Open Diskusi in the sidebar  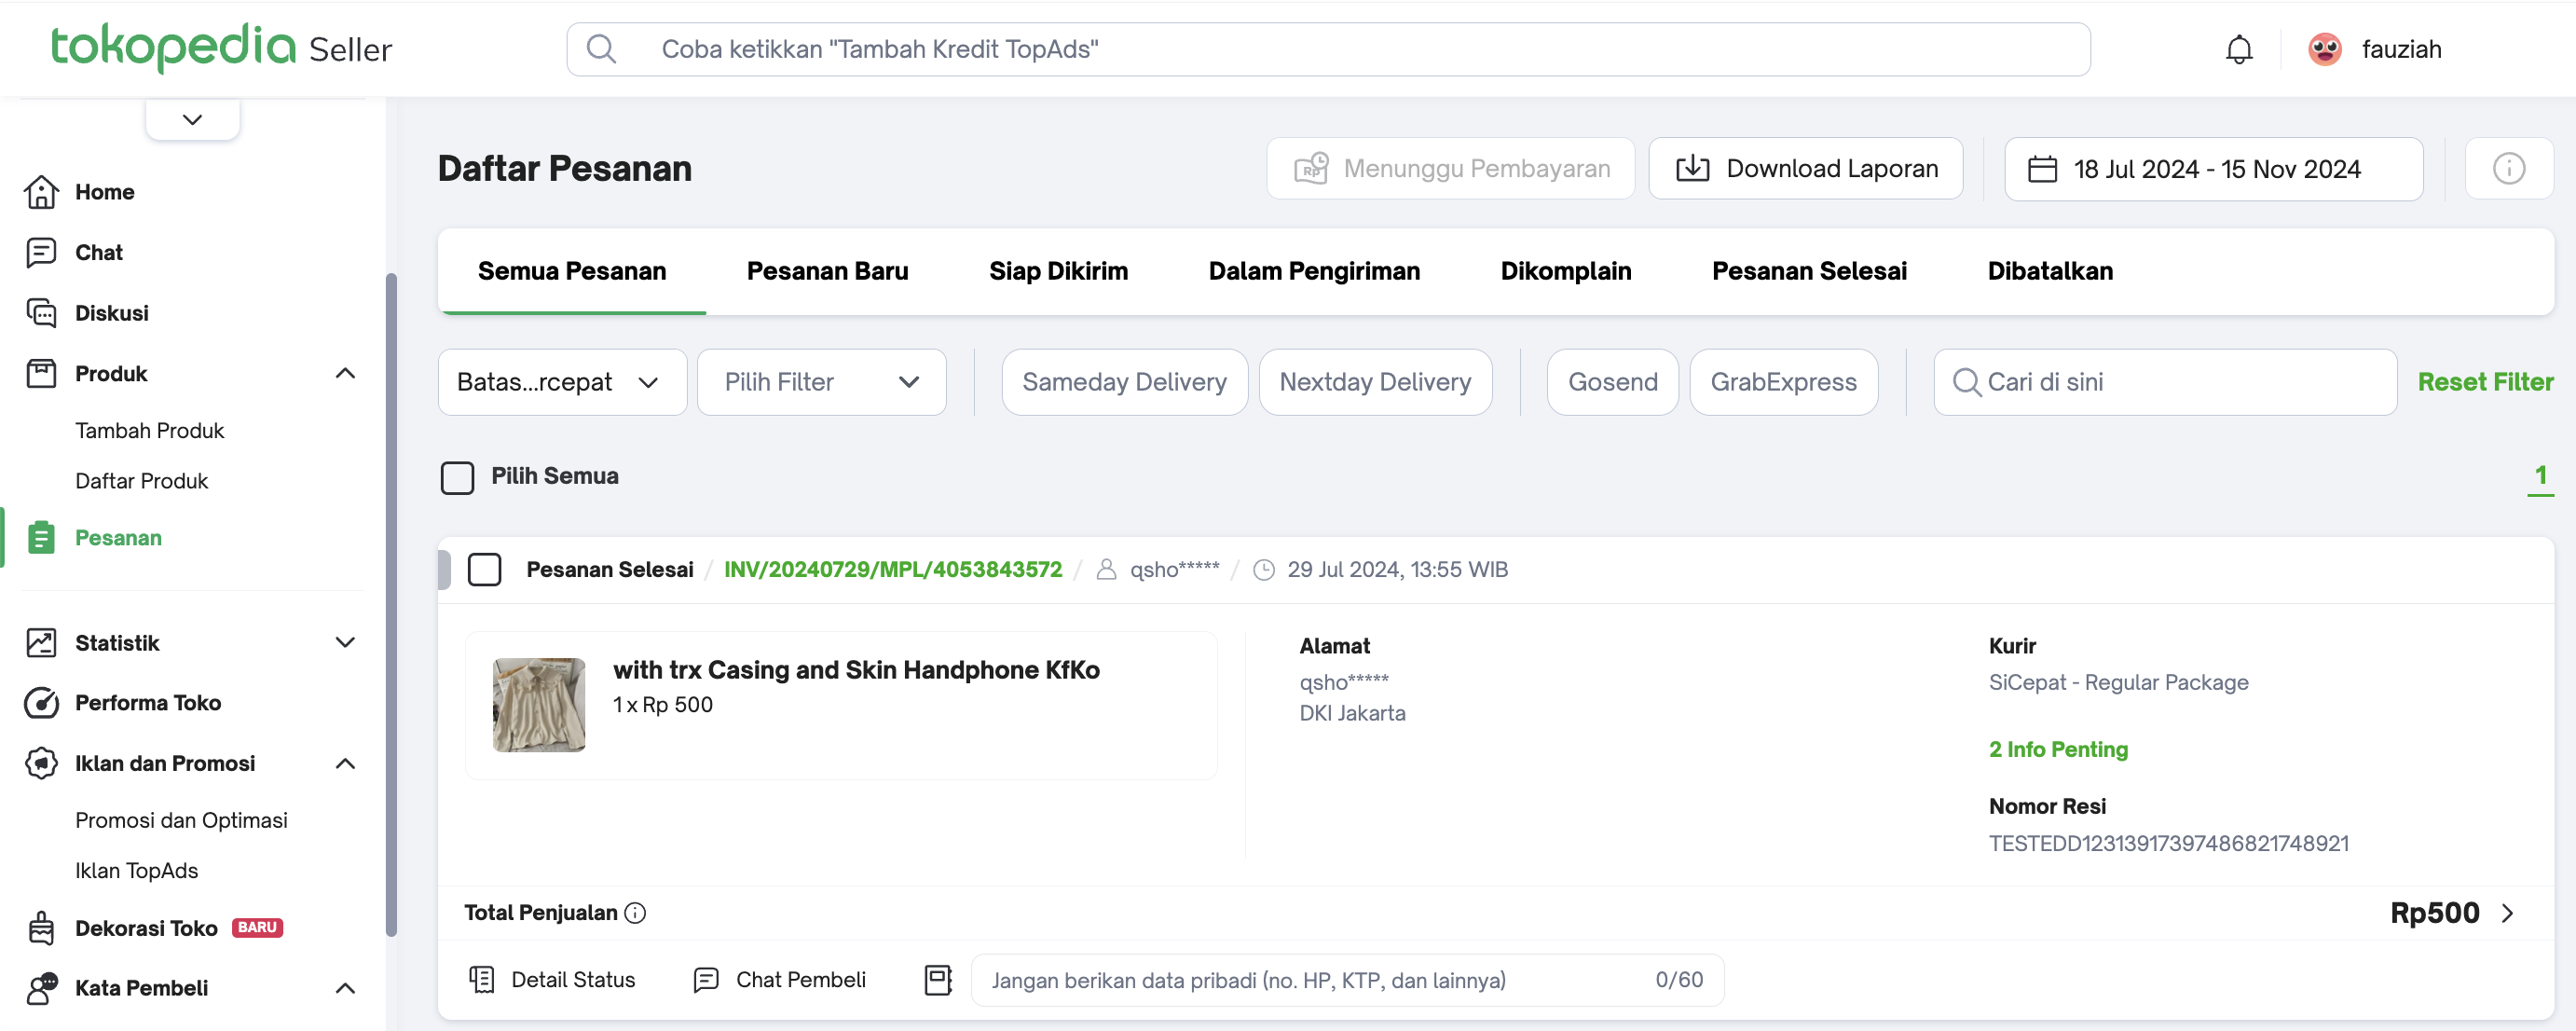pos(111,313)
